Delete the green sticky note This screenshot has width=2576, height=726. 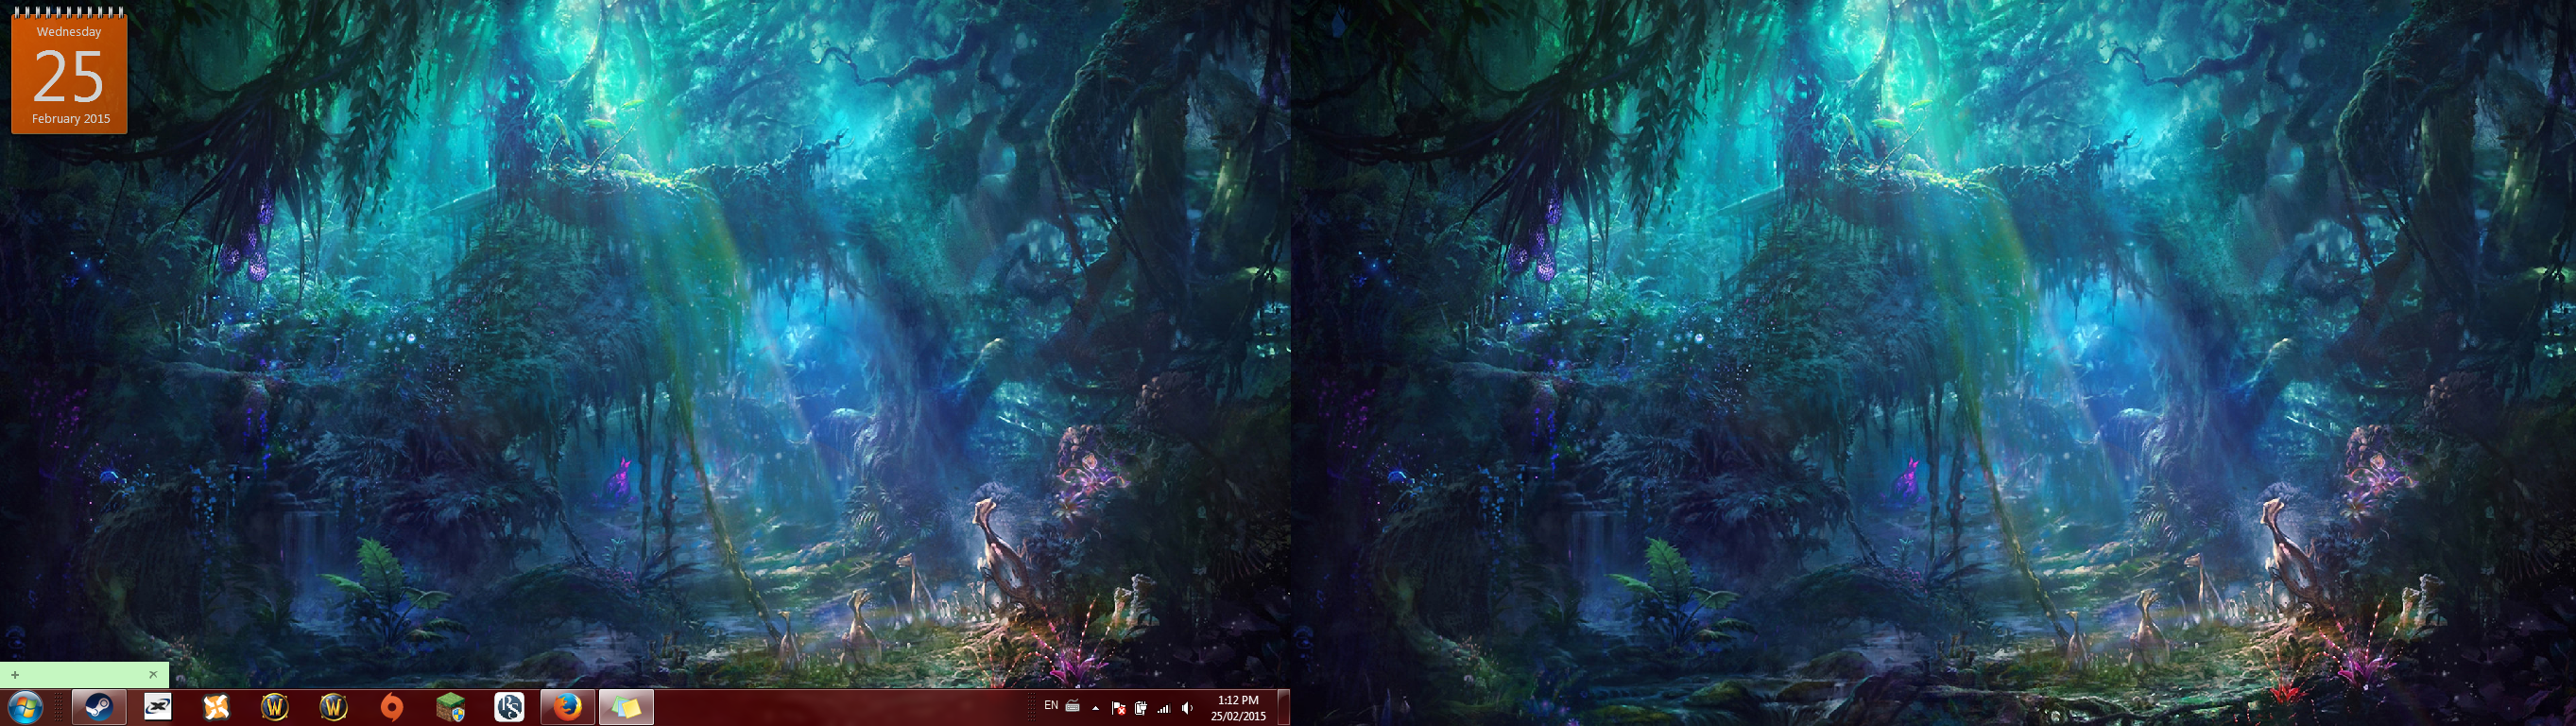pyautogui.click(x=153, y=675)
